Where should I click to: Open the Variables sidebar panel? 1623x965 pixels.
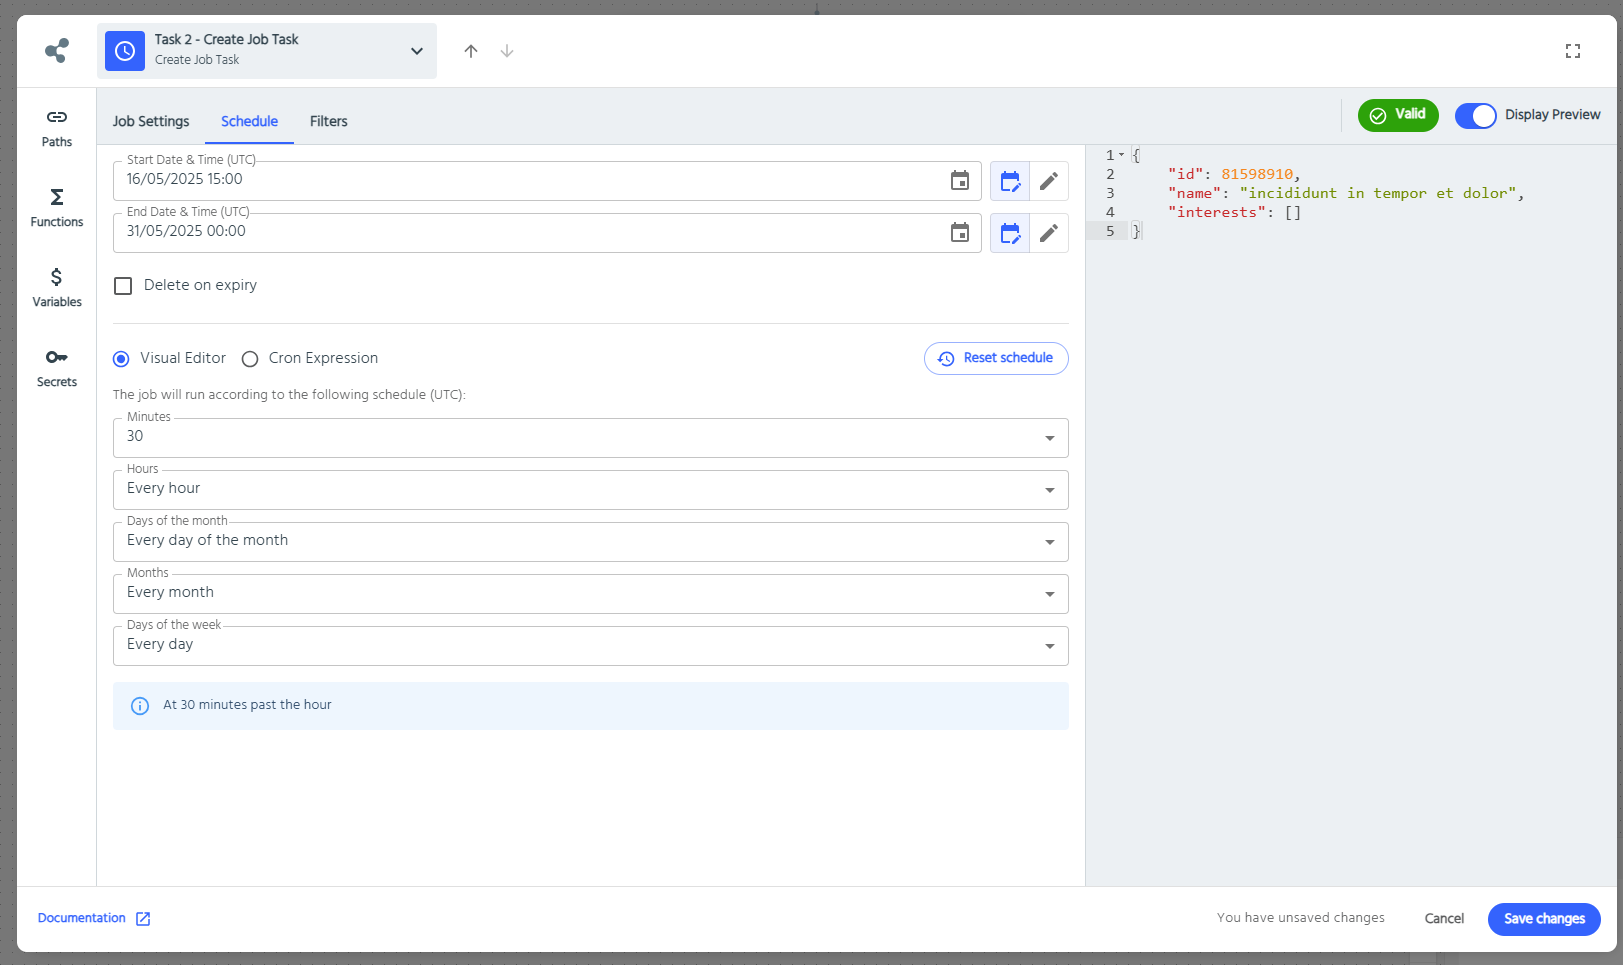pos(57,288)
